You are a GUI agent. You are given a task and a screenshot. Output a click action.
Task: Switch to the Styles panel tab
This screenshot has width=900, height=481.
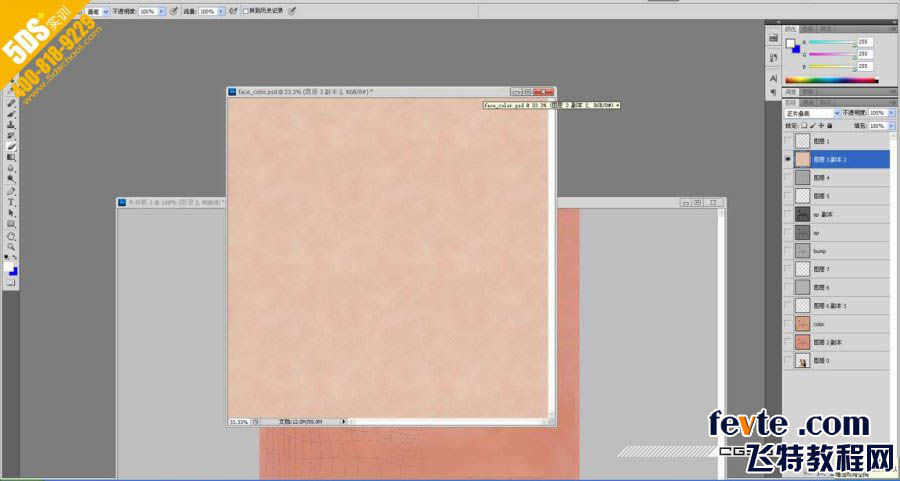tap(825, 29)
